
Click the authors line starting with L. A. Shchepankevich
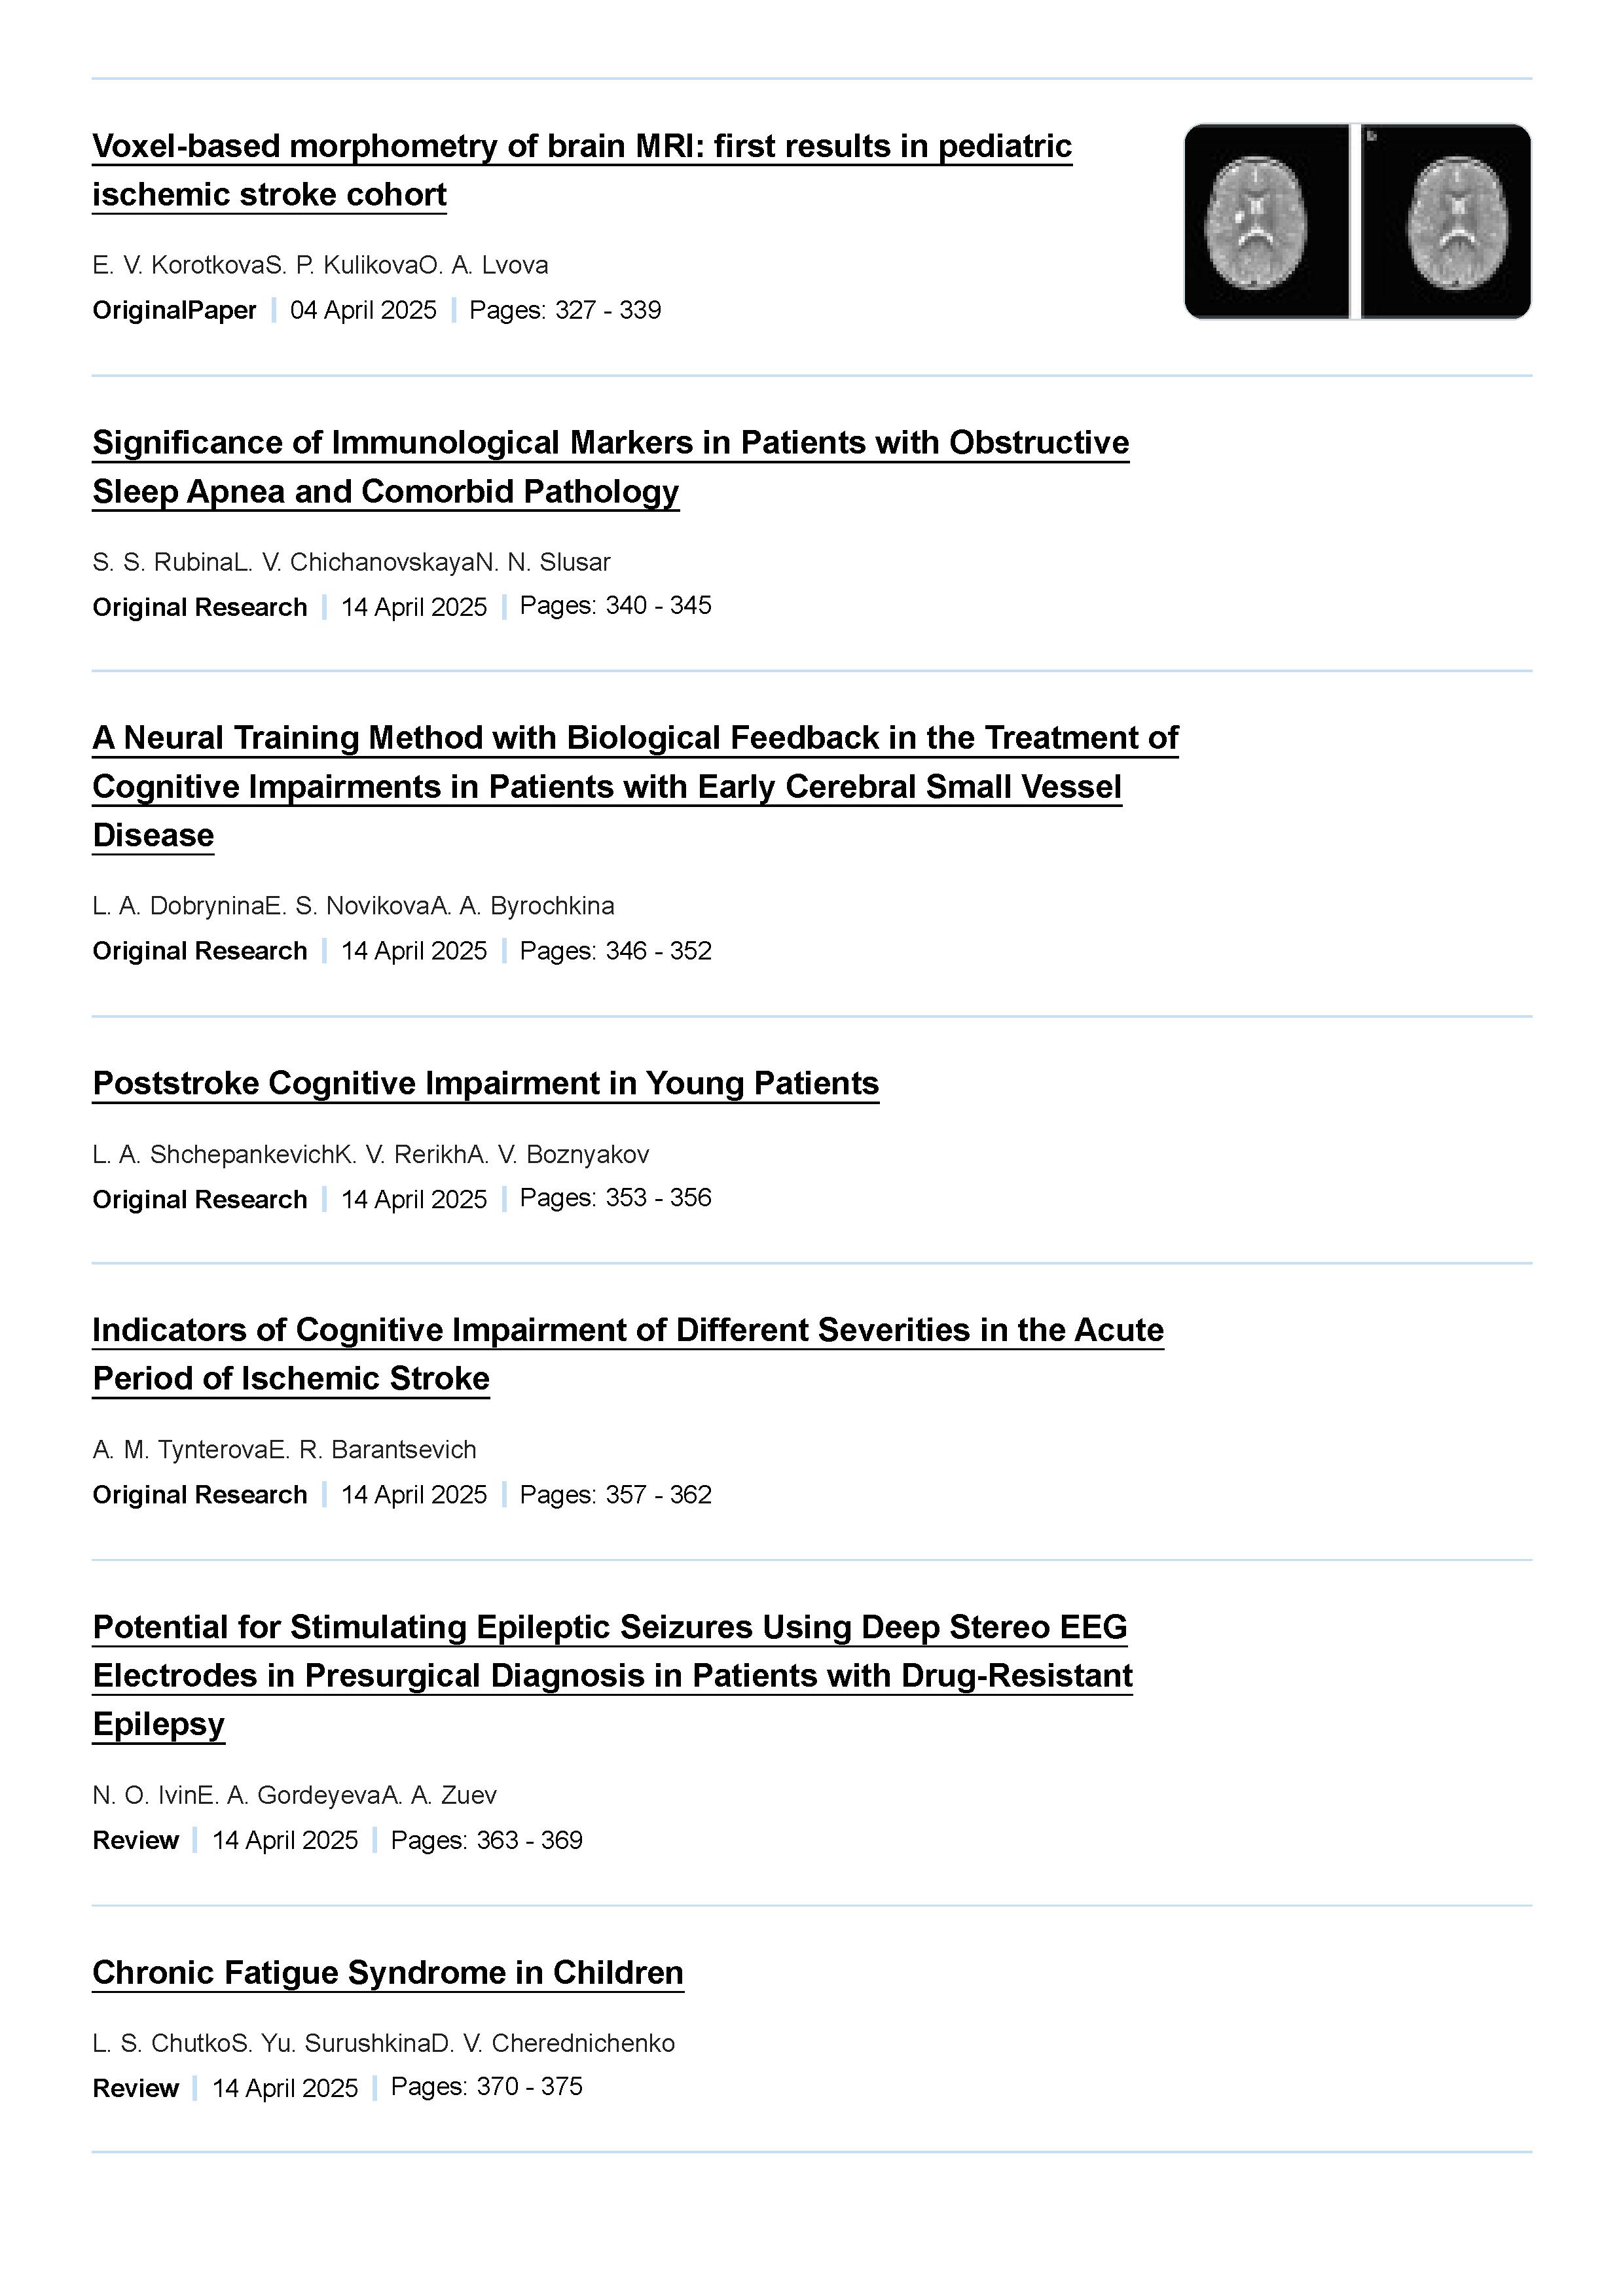pyautogui.click(x=371, y=1154)
